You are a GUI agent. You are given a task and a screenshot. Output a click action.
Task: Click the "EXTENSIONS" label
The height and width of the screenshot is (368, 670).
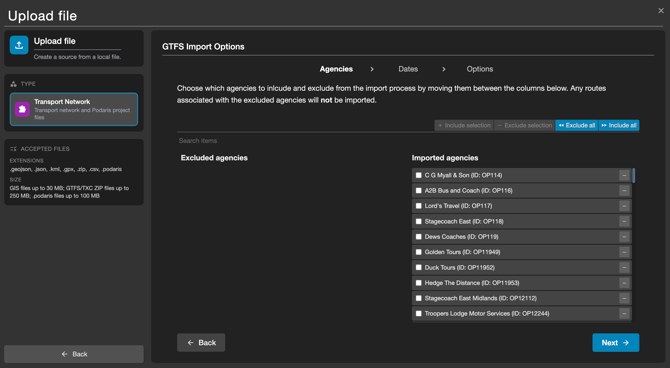point(26,161)
